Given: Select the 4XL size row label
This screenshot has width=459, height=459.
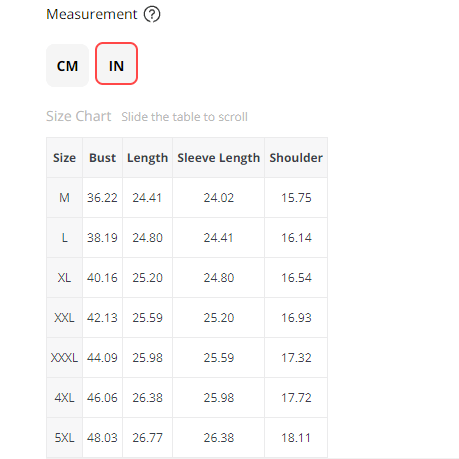Looking at the screenshot, I should 64,398.
